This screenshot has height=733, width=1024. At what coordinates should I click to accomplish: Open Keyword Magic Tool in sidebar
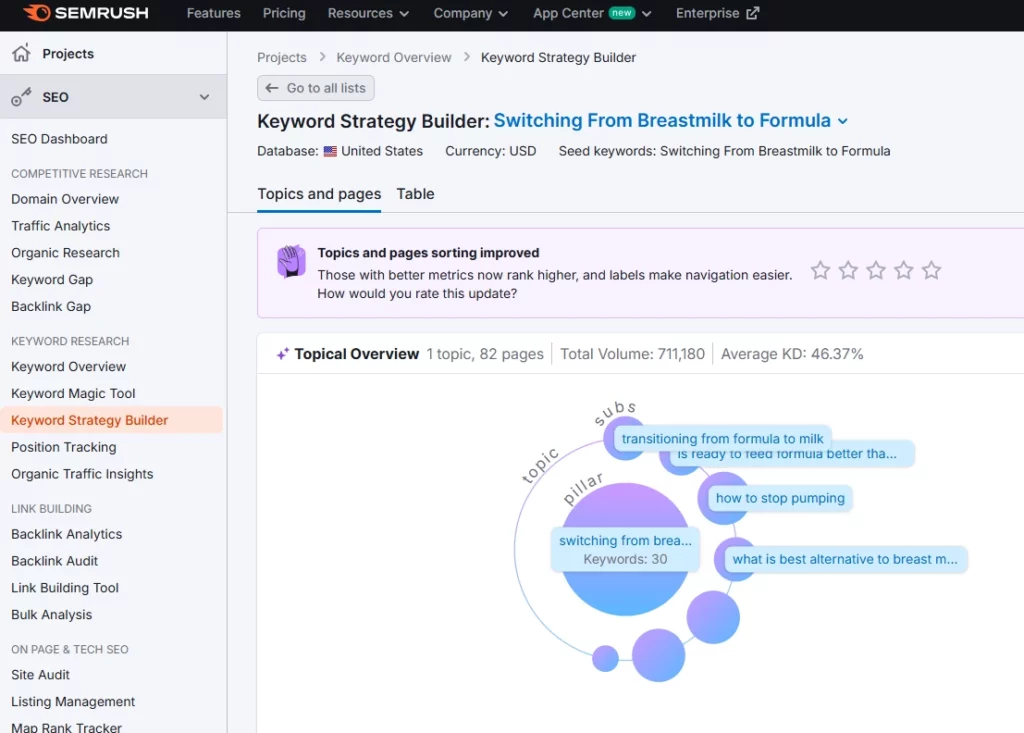73,393
